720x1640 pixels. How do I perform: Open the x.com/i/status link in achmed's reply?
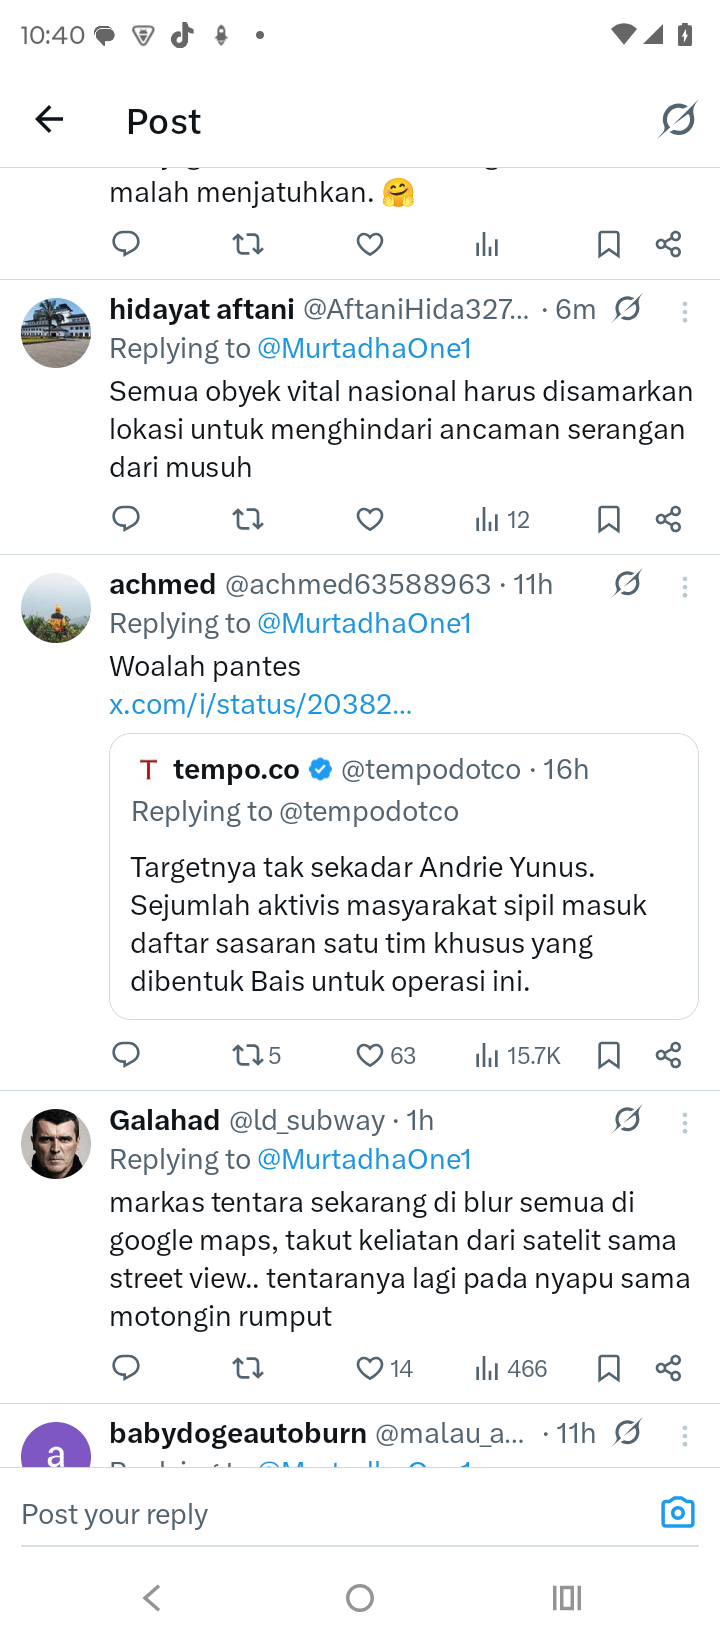pos(260,704)
